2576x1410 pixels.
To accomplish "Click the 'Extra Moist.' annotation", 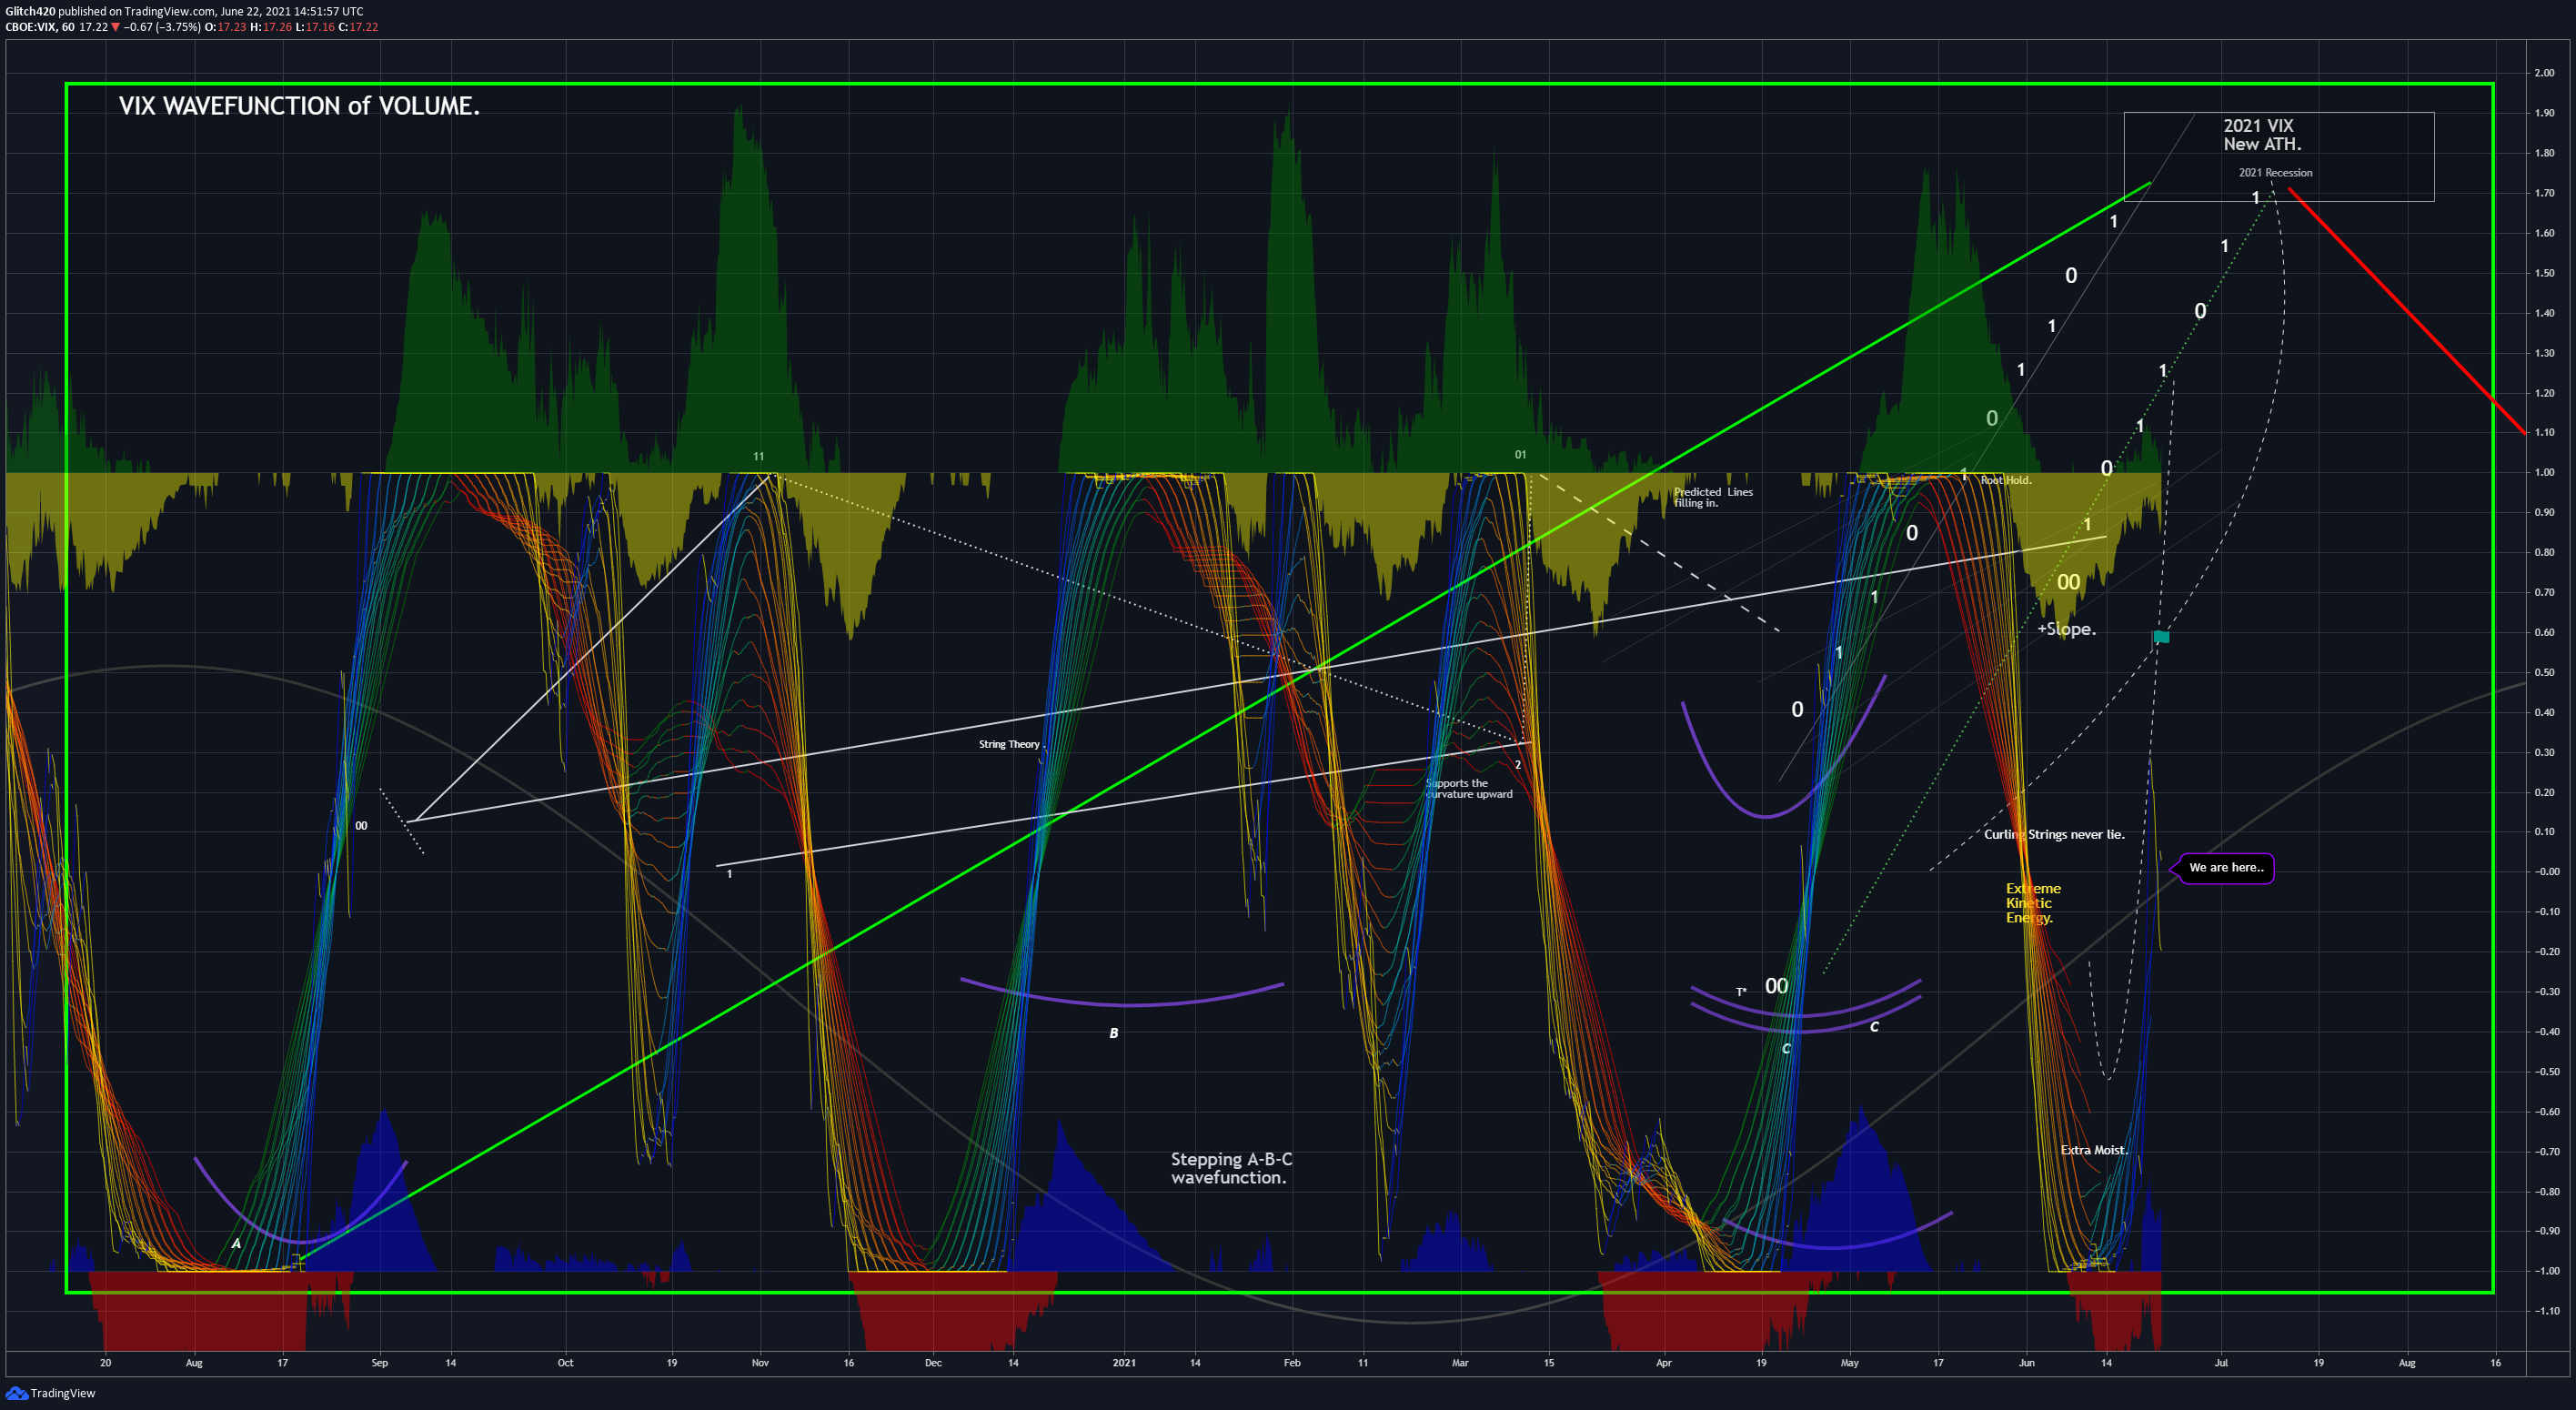I will click(x=2094, y=1150).
